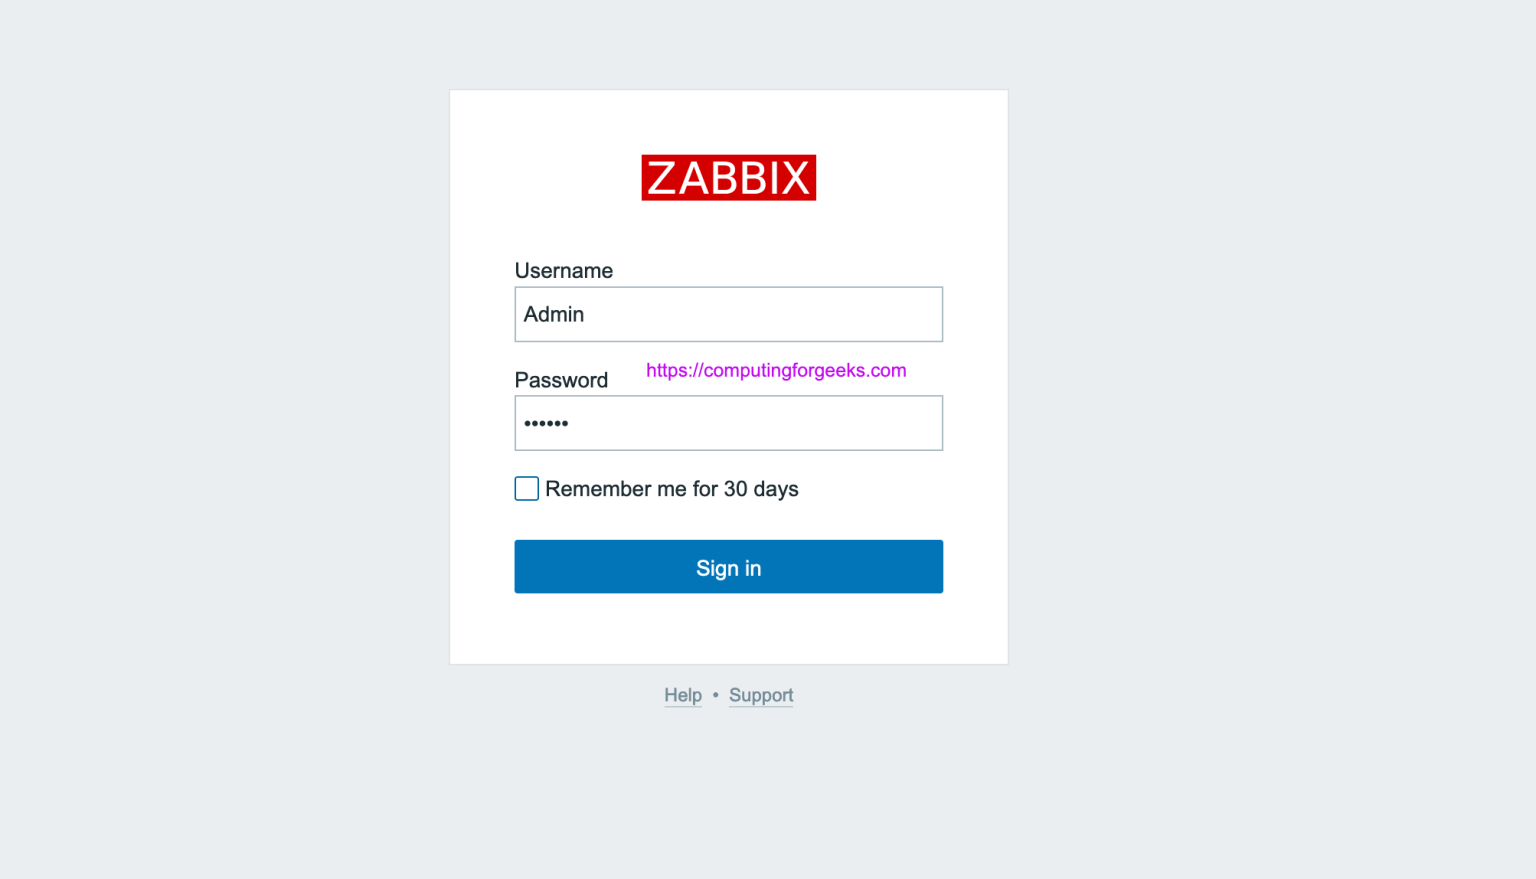Viewport: 1536px width, 879px height.
Task: Click the Password field label
Action: coord(561,380)
